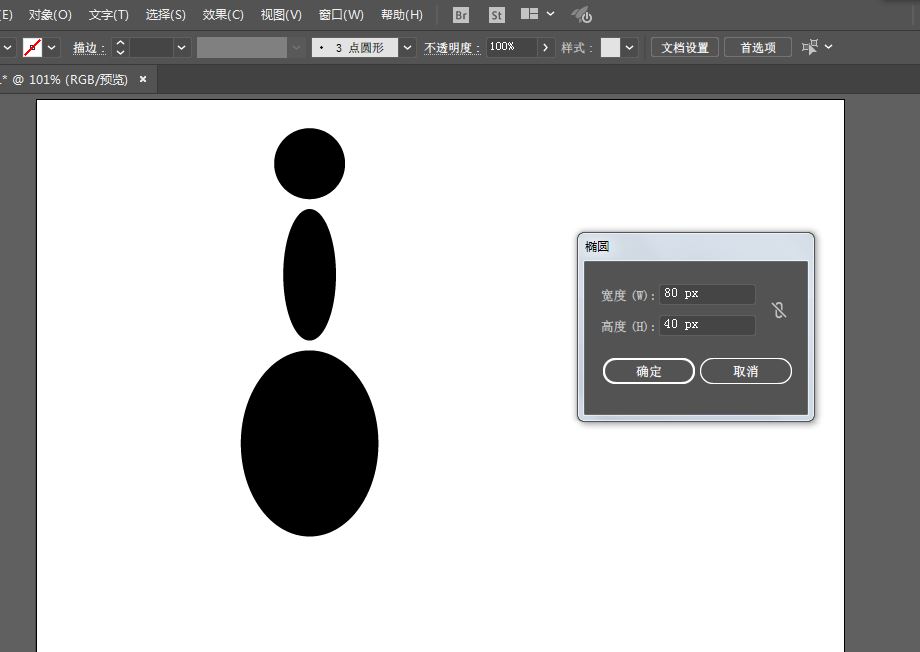
Task: Open Adobe Stock via the St icon
Action: (496, 15)
